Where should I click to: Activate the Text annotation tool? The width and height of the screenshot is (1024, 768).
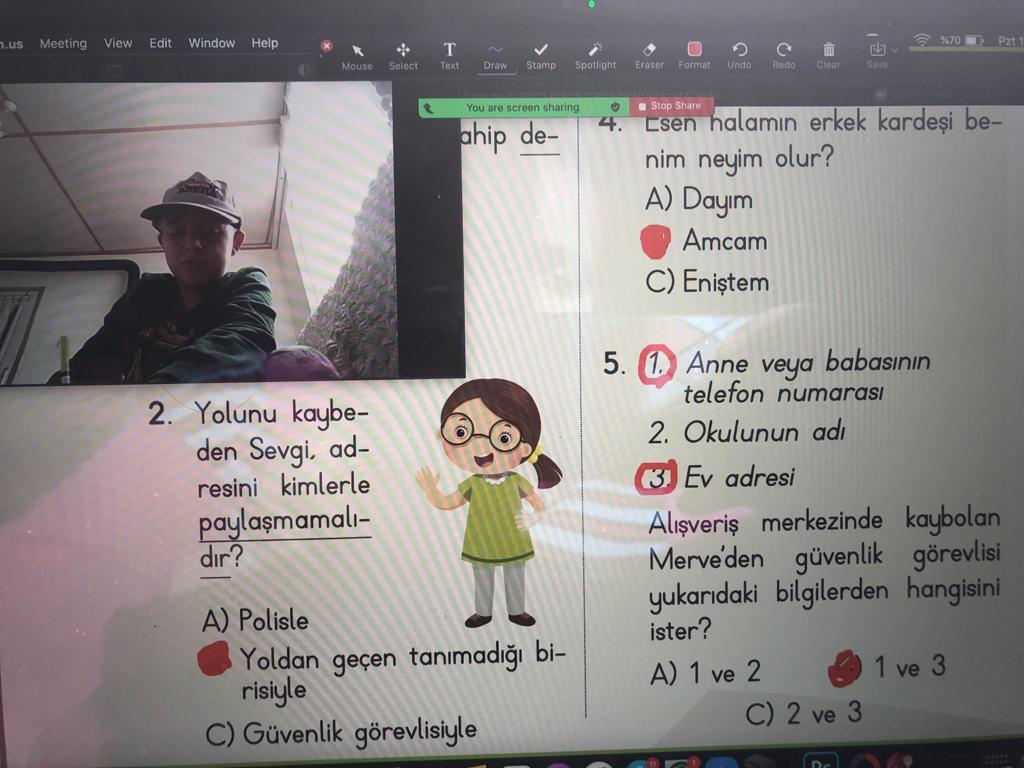[x=450, y=54]
